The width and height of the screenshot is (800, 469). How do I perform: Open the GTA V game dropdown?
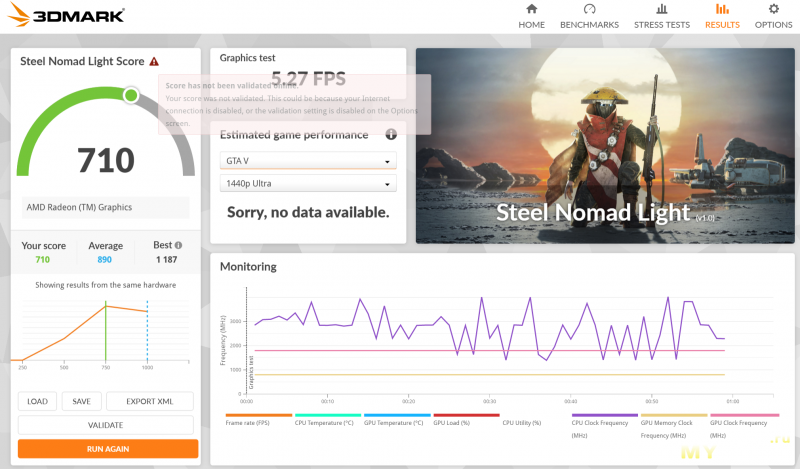308,161
